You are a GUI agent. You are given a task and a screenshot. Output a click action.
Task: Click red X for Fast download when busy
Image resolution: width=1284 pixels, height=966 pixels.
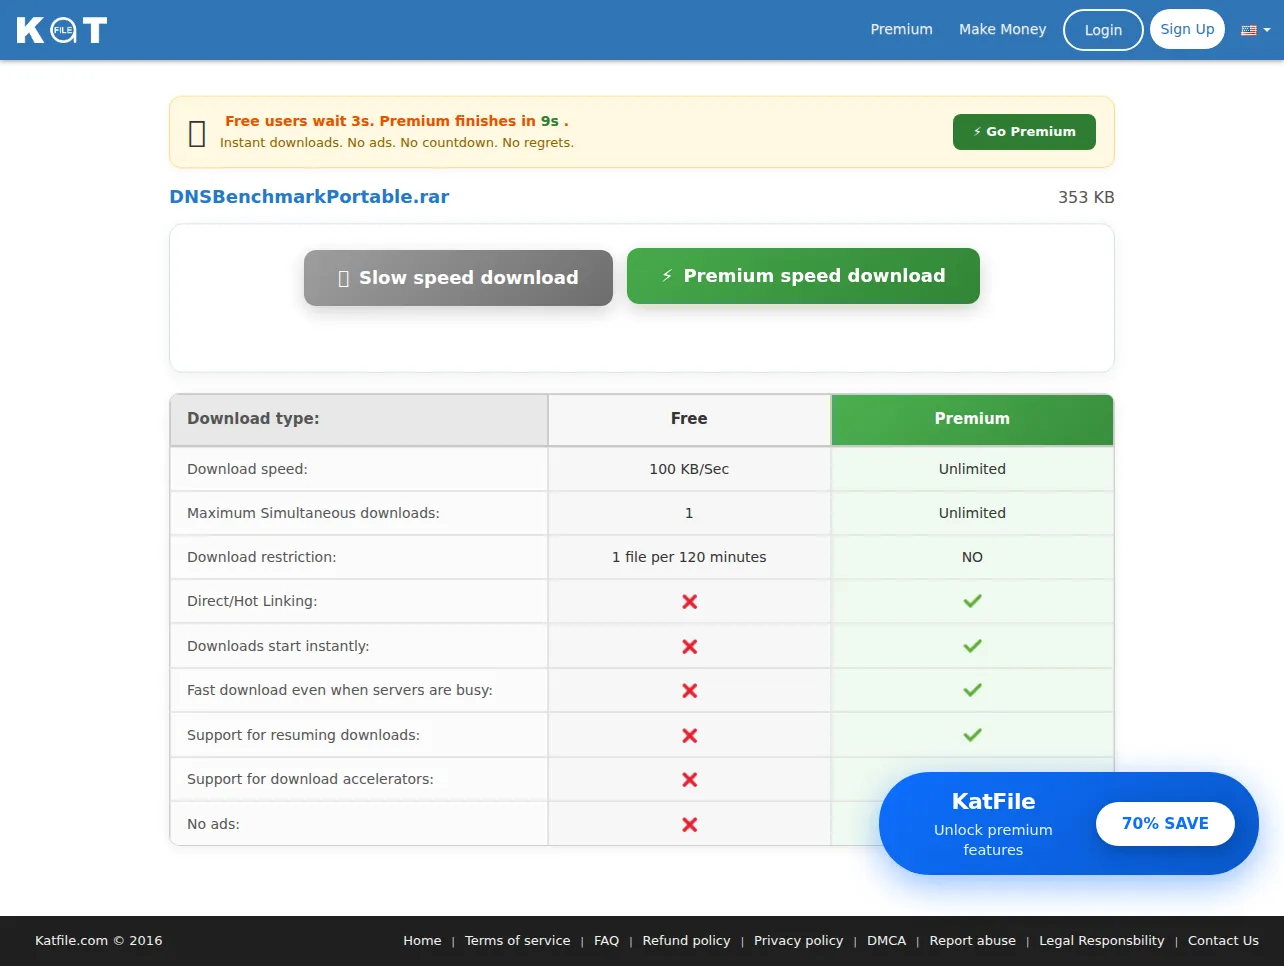click(689, 691)
